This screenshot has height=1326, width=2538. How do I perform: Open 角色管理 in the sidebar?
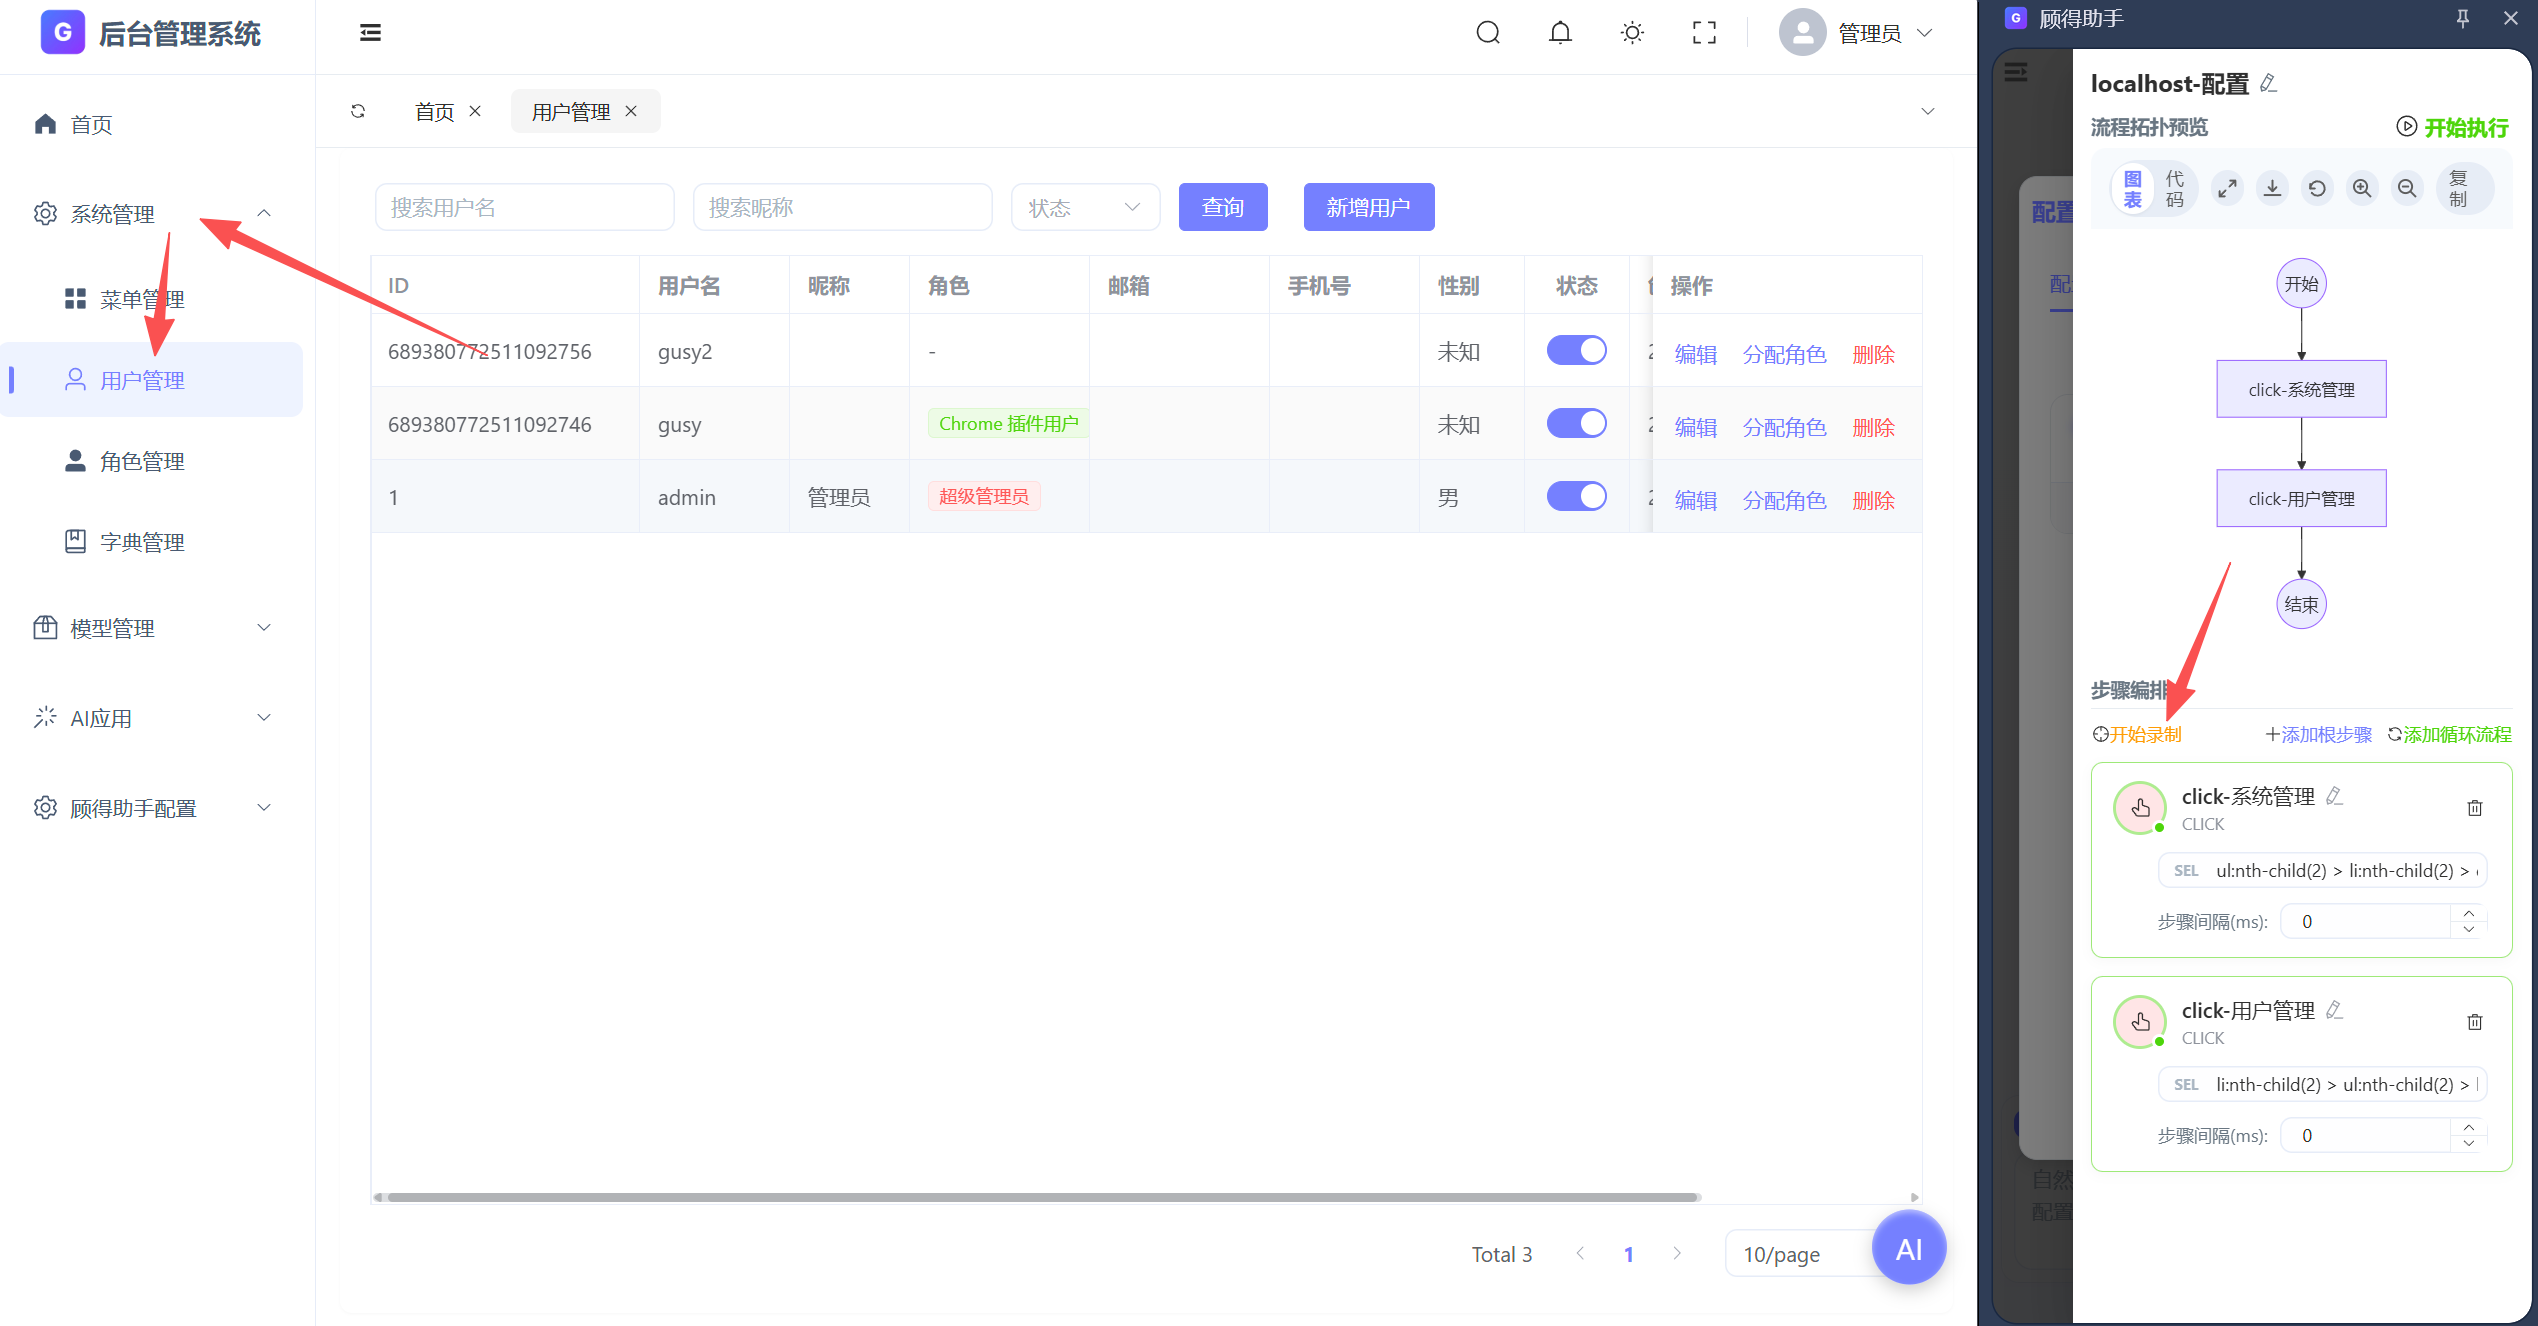(x=142, y=461)
